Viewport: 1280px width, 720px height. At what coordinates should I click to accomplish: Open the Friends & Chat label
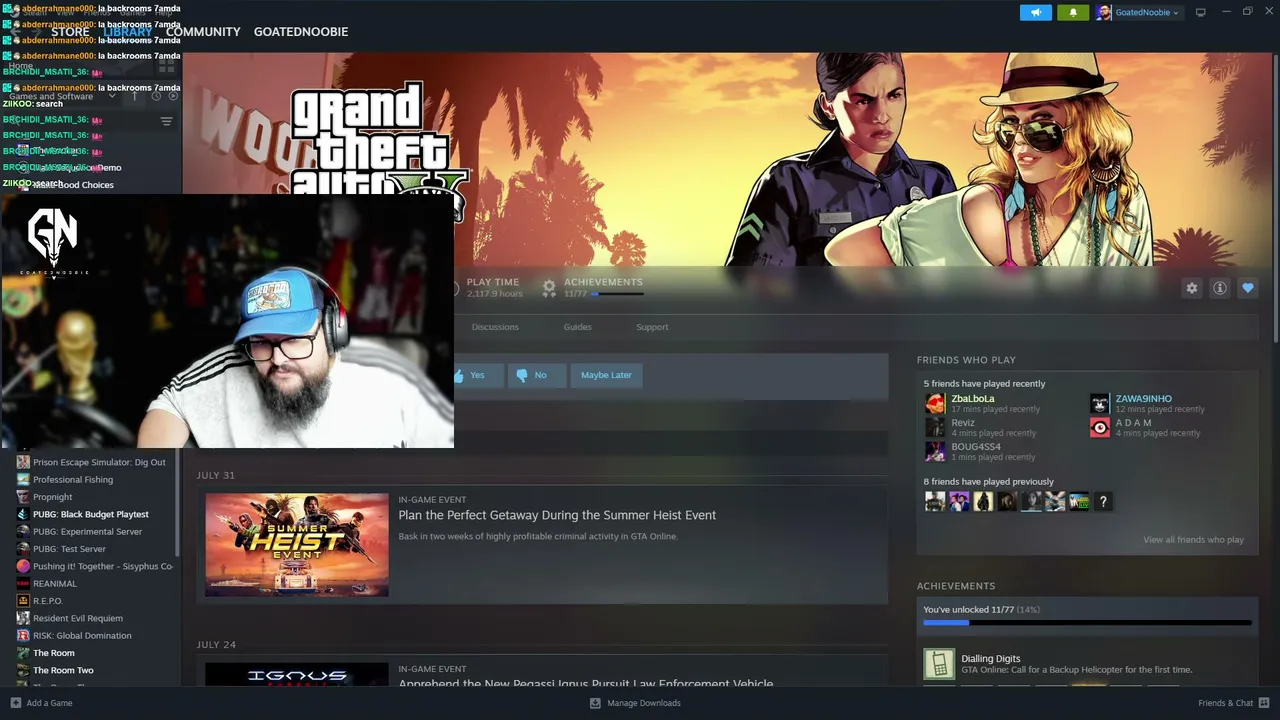point(1225,703)
